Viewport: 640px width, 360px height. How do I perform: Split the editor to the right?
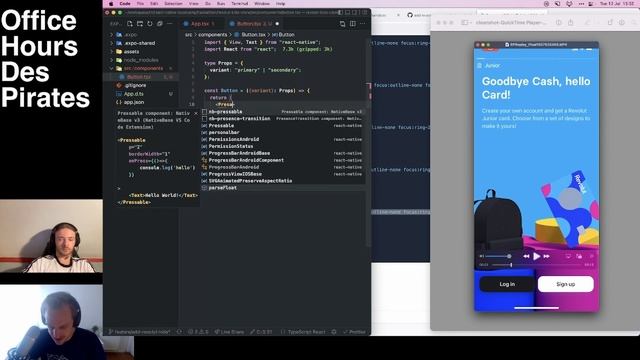tap(353, 24)
